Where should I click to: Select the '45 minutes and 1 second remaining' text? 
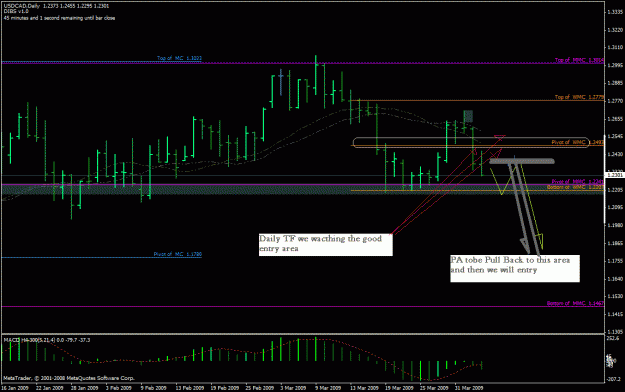pos(59,18)
